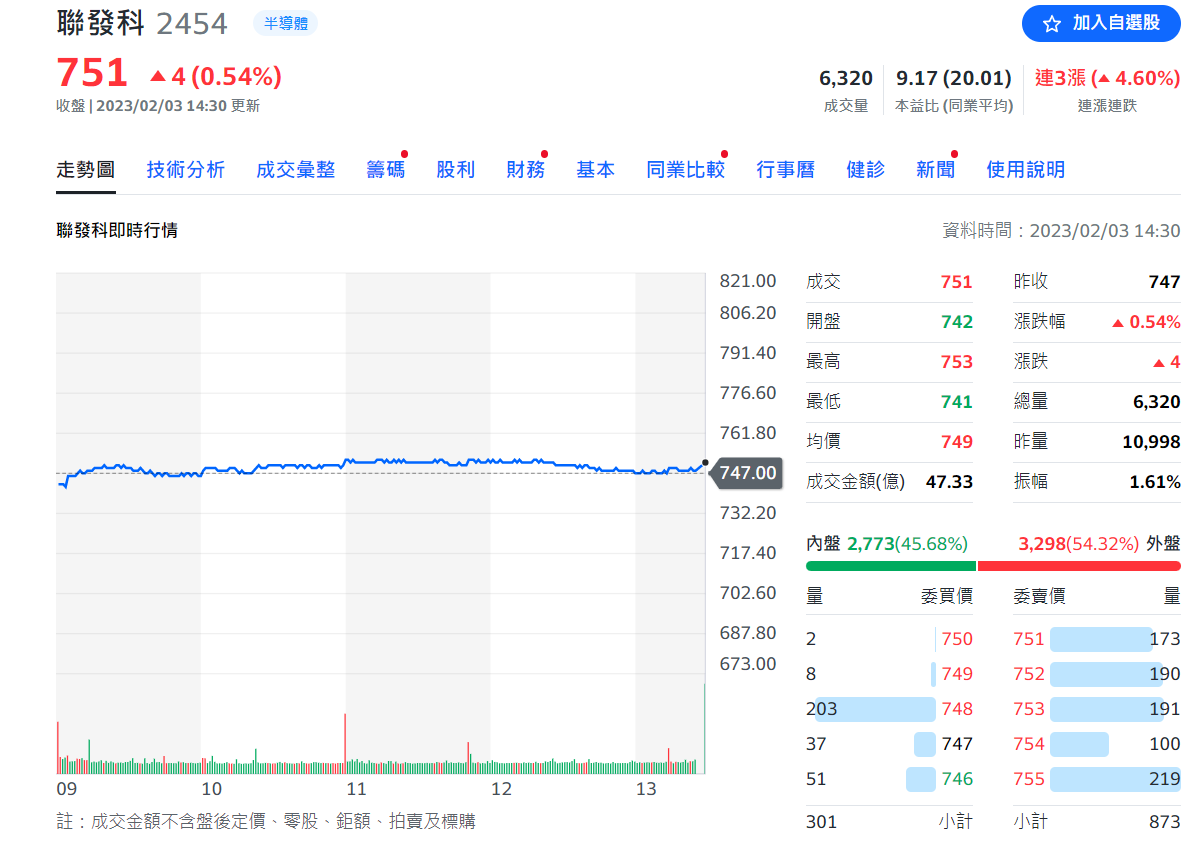Click bid price 748 volume bar
Screen dimensions: 1203x860
pos(875,709)
